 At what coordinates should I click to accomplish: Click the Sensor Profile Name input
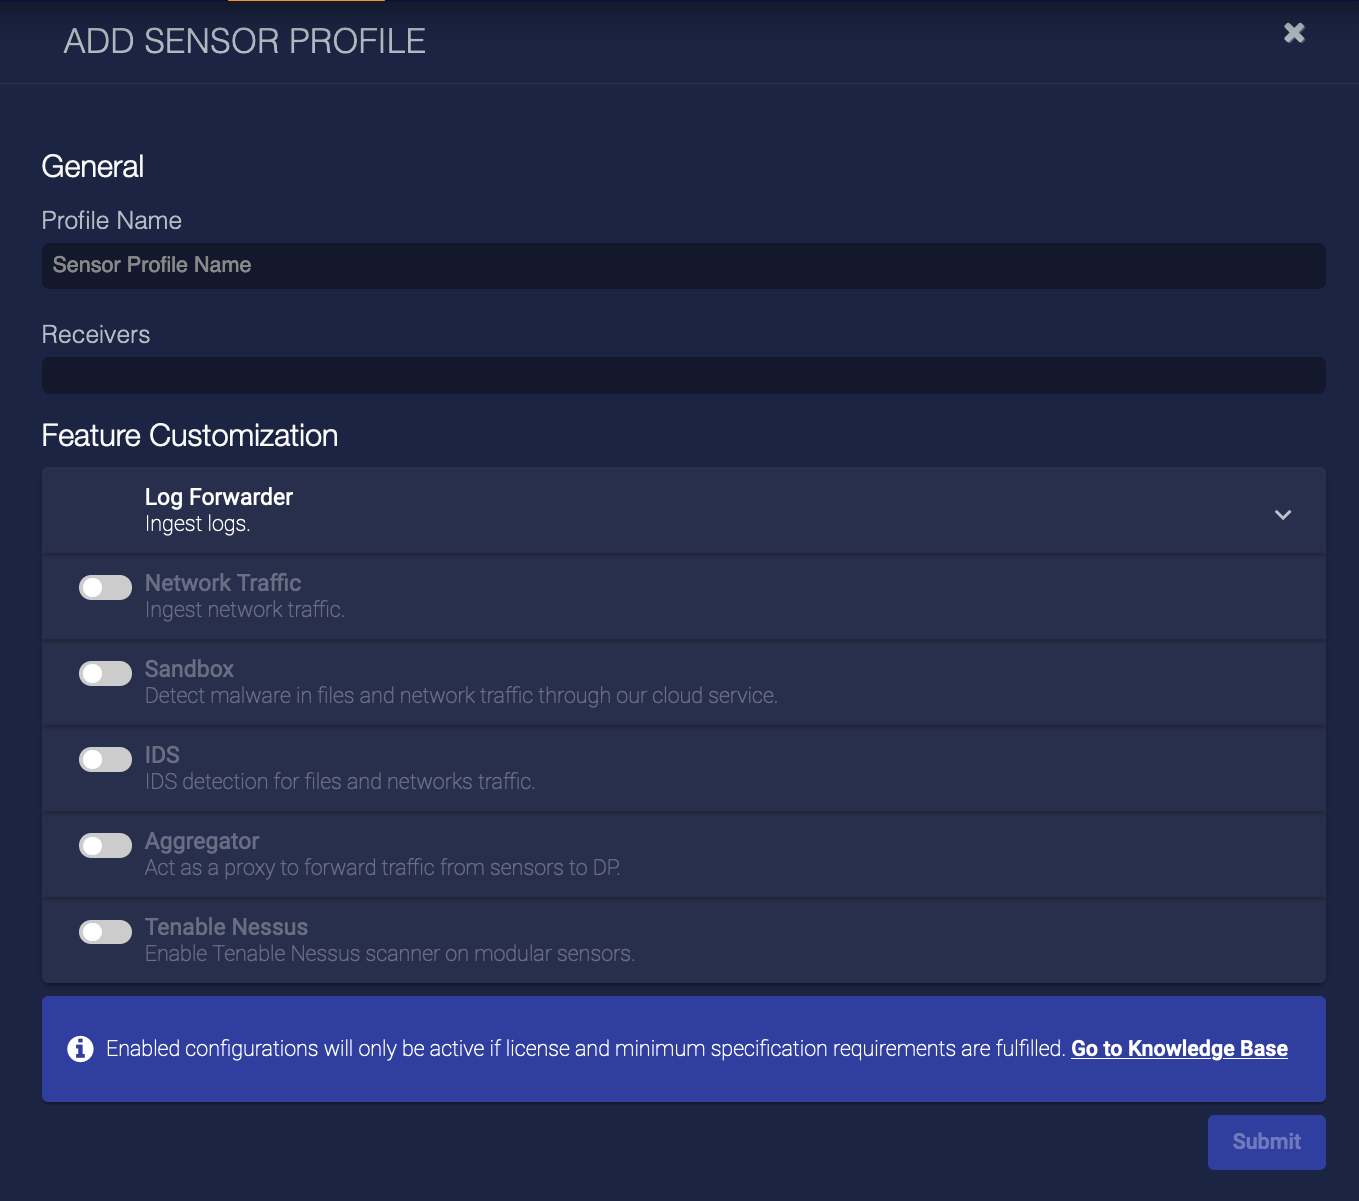[683, 265]
